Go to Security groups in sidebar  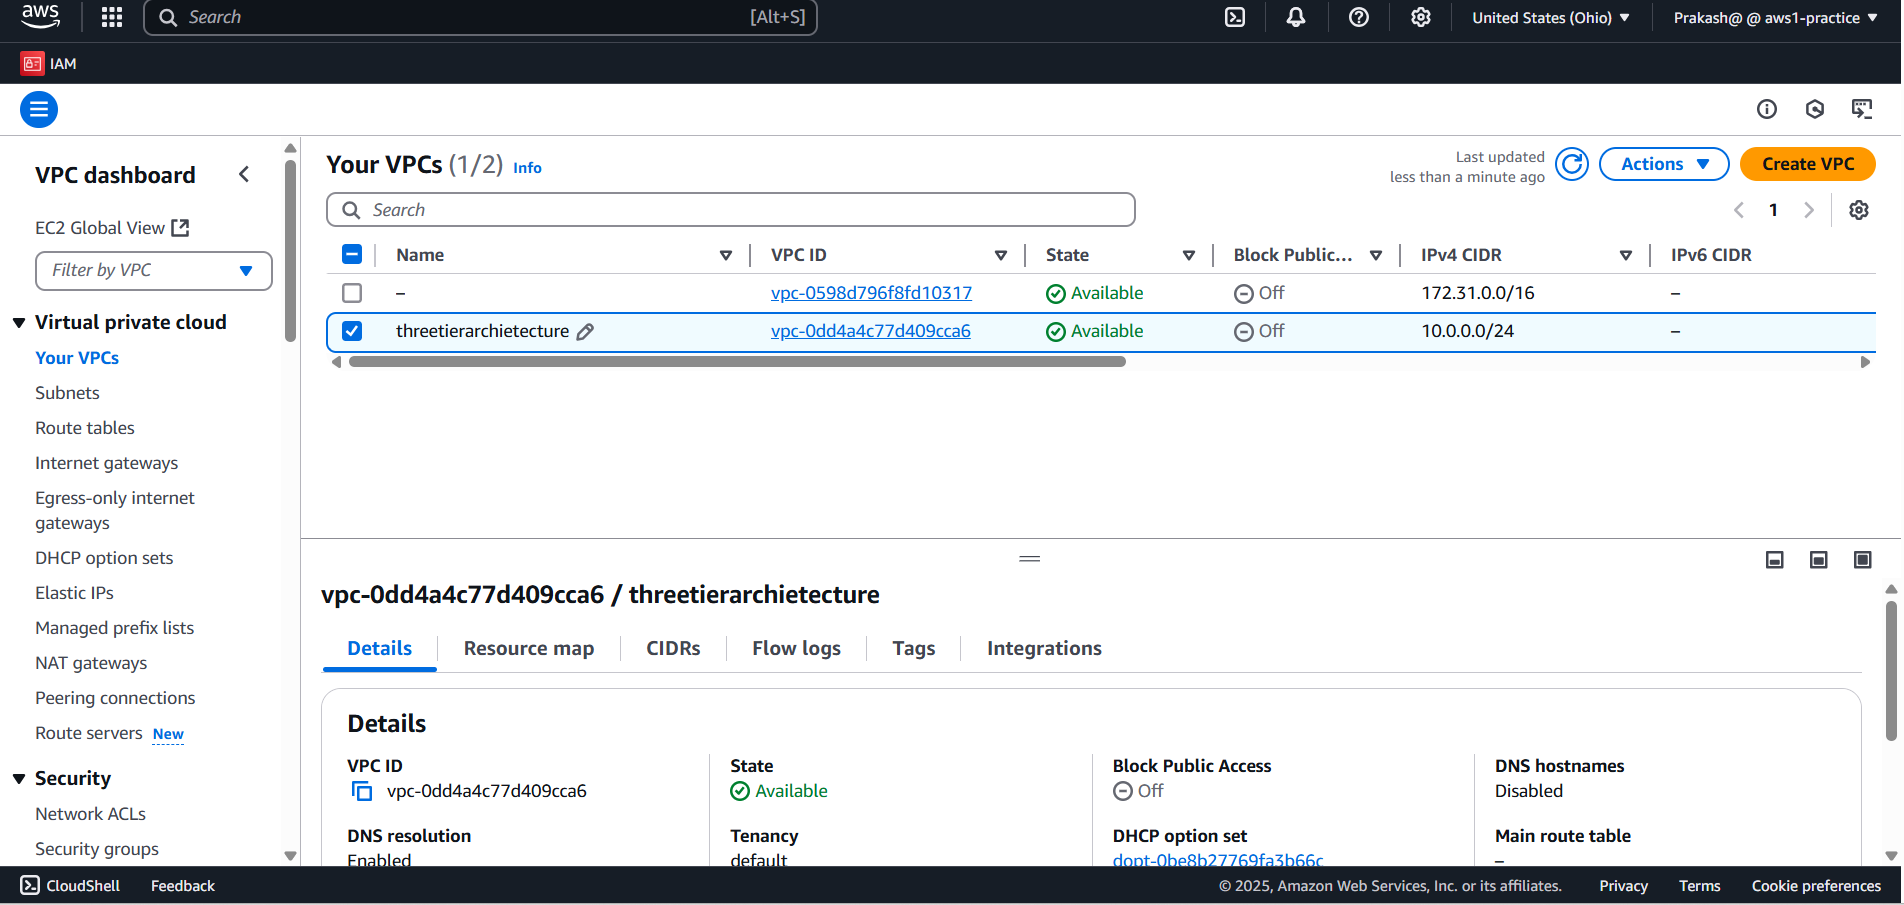(97, 849)
